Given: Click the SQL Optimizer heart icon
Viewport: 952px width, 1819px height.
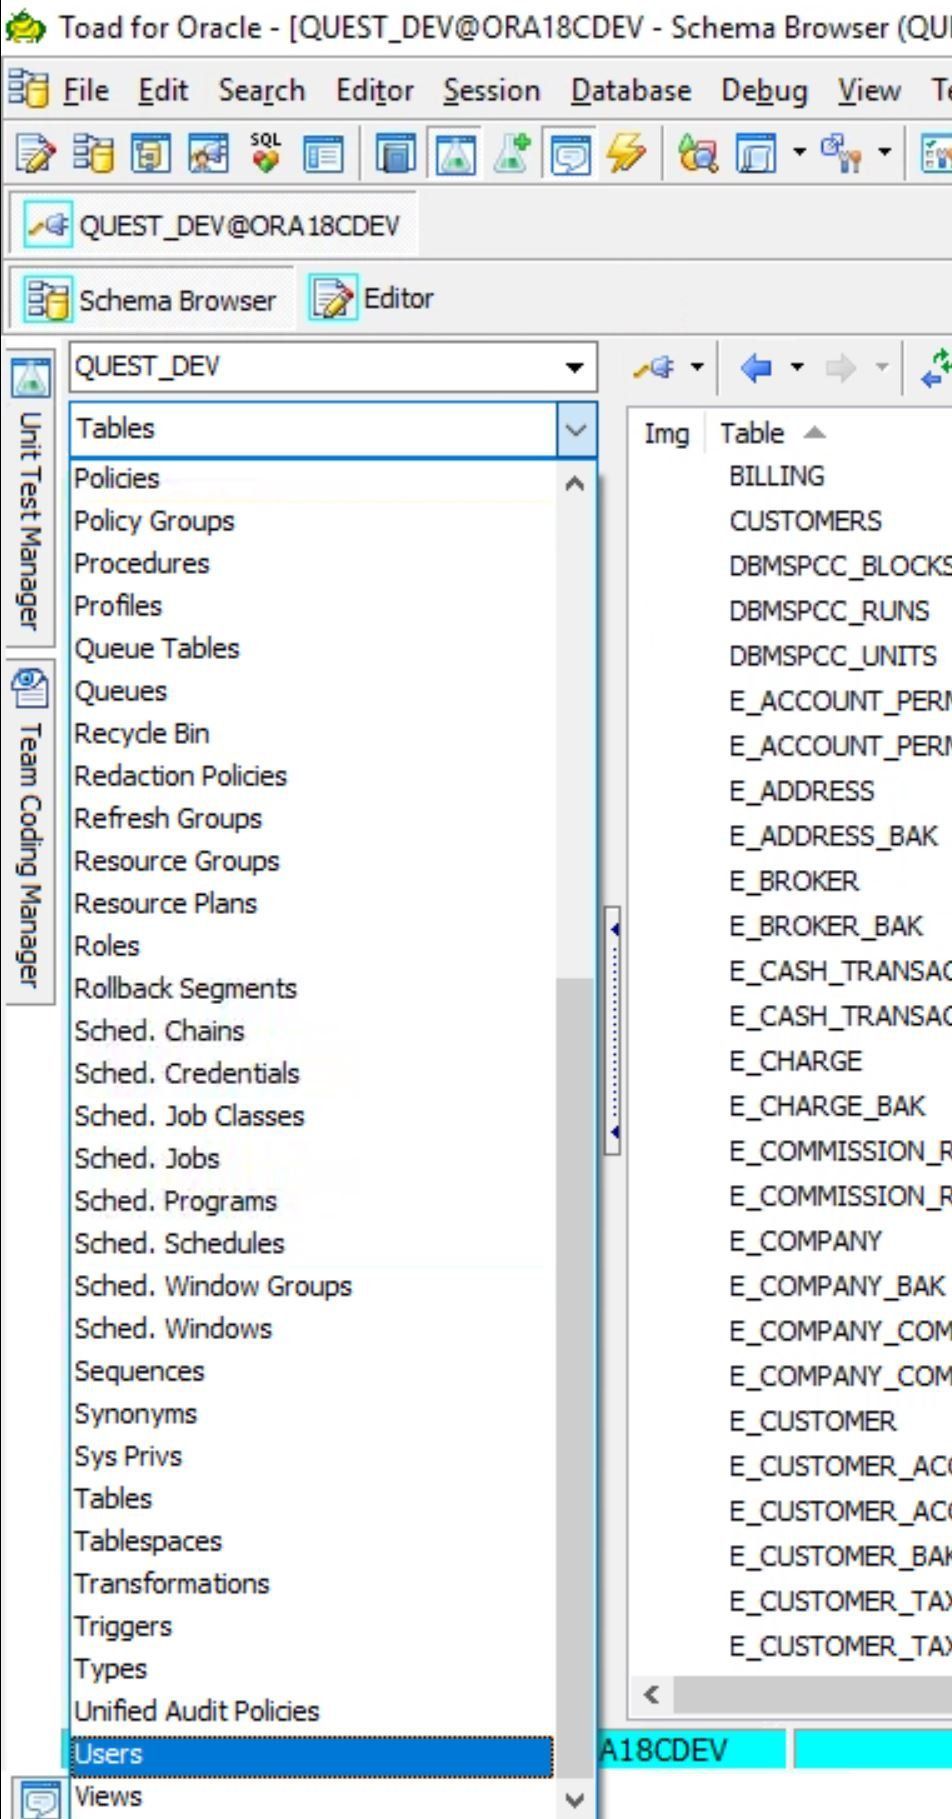Looking at the screenshot, I should click(265, 154).
